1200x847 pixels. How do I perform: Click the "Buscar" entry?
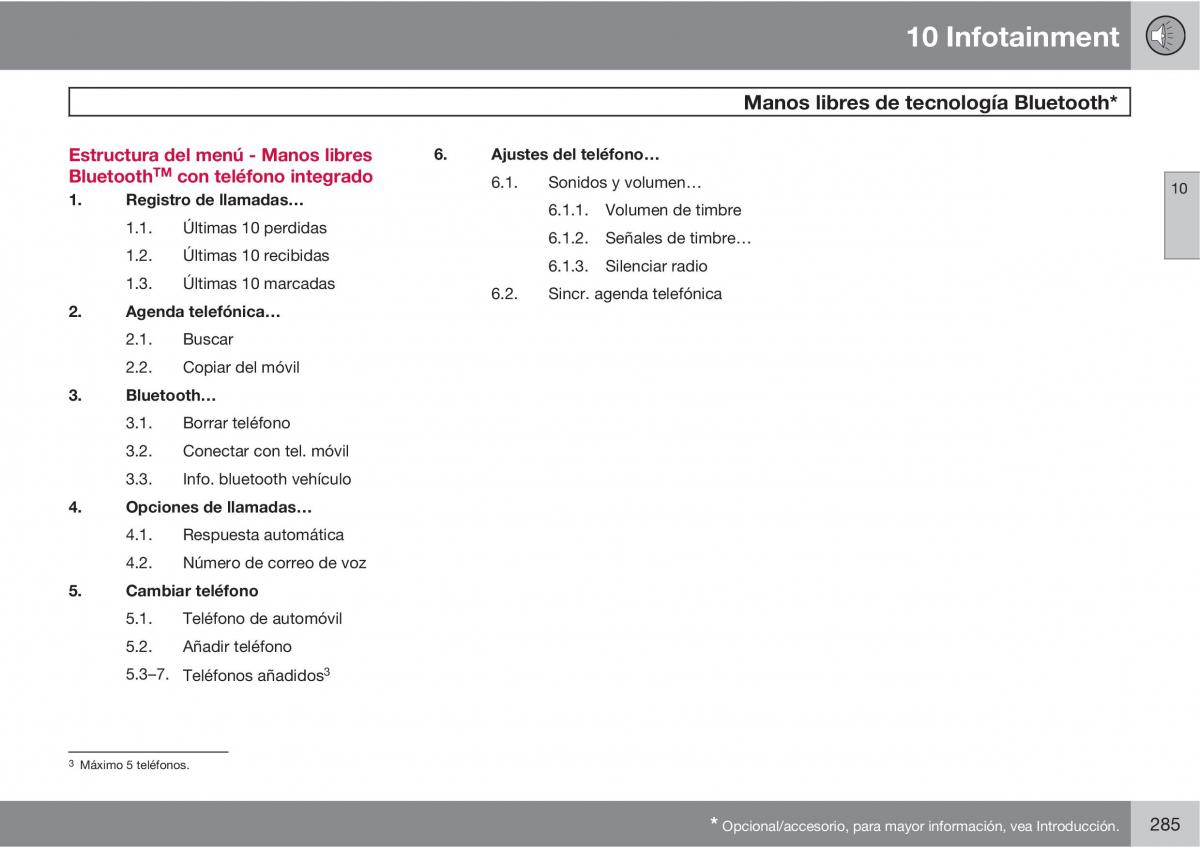pyautogui.click(x=208, y=340)
